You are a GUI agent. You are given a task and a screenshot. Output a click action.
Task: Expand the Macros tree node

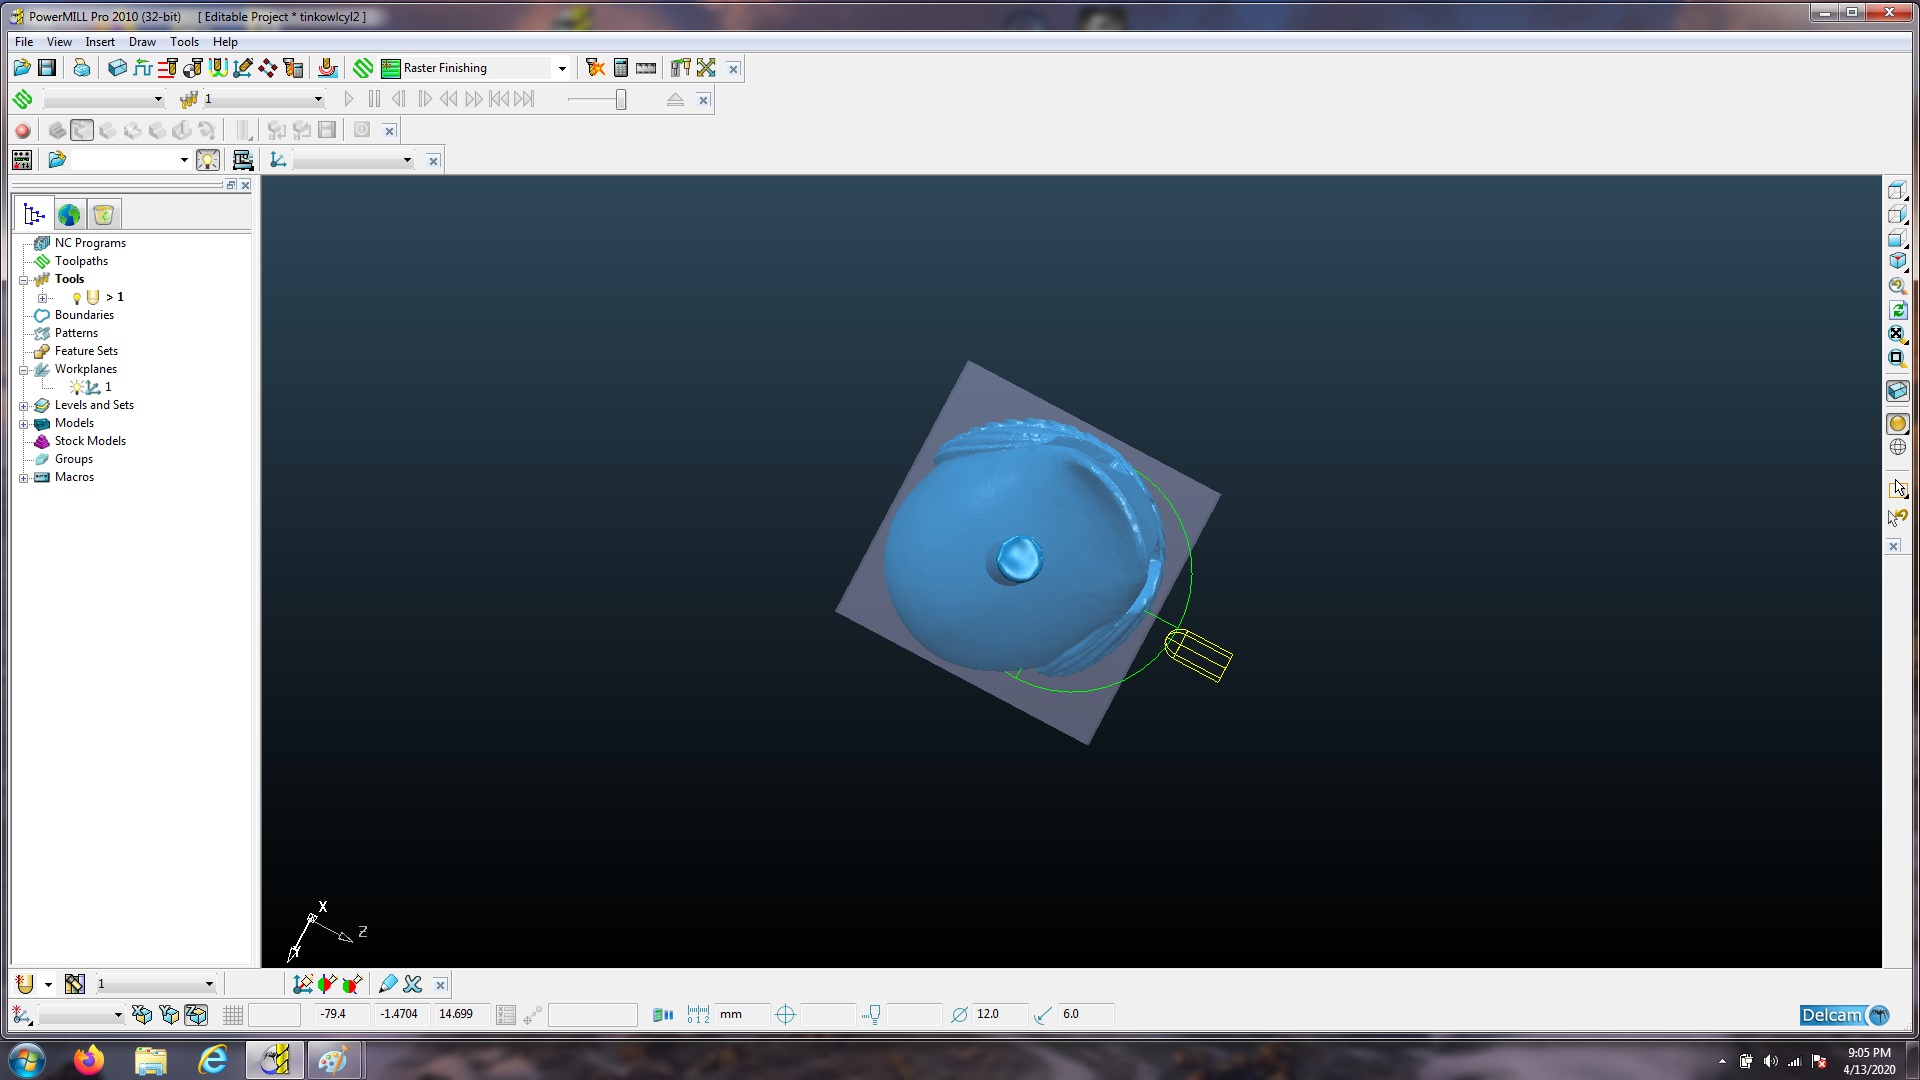point(23,478)
